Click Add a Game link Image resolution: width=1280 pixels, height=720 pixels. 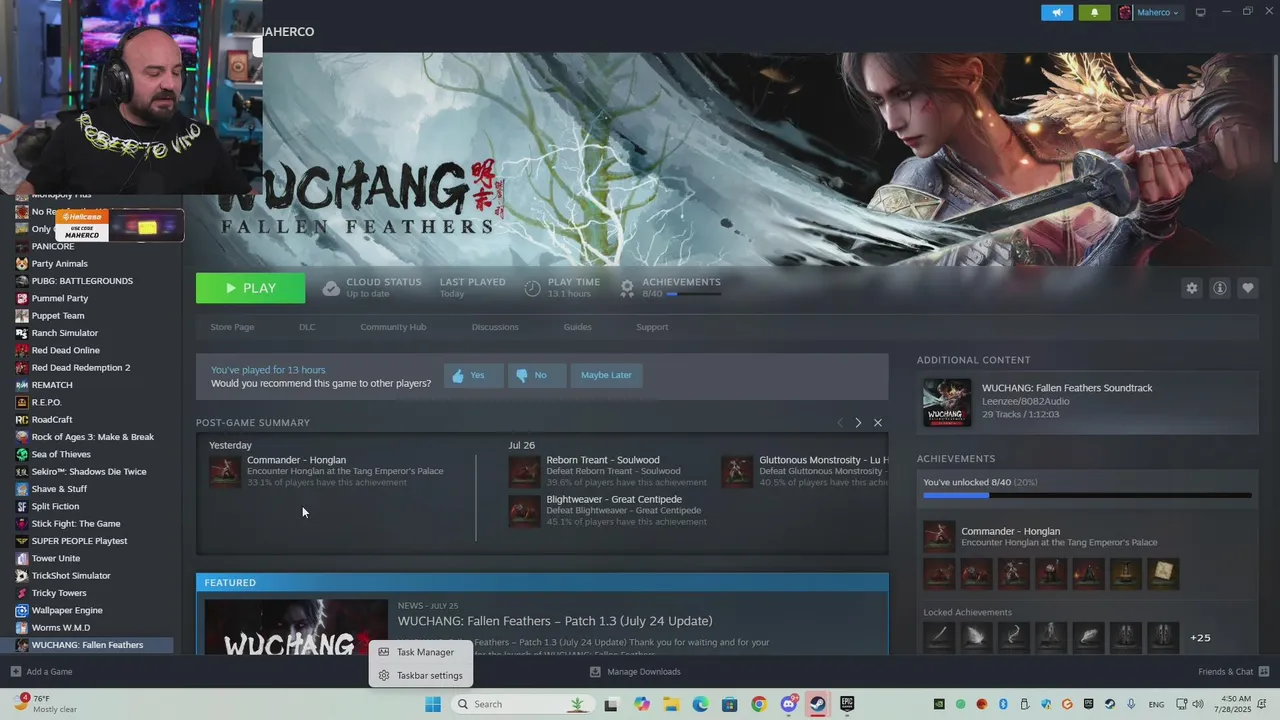pos(49,672)
